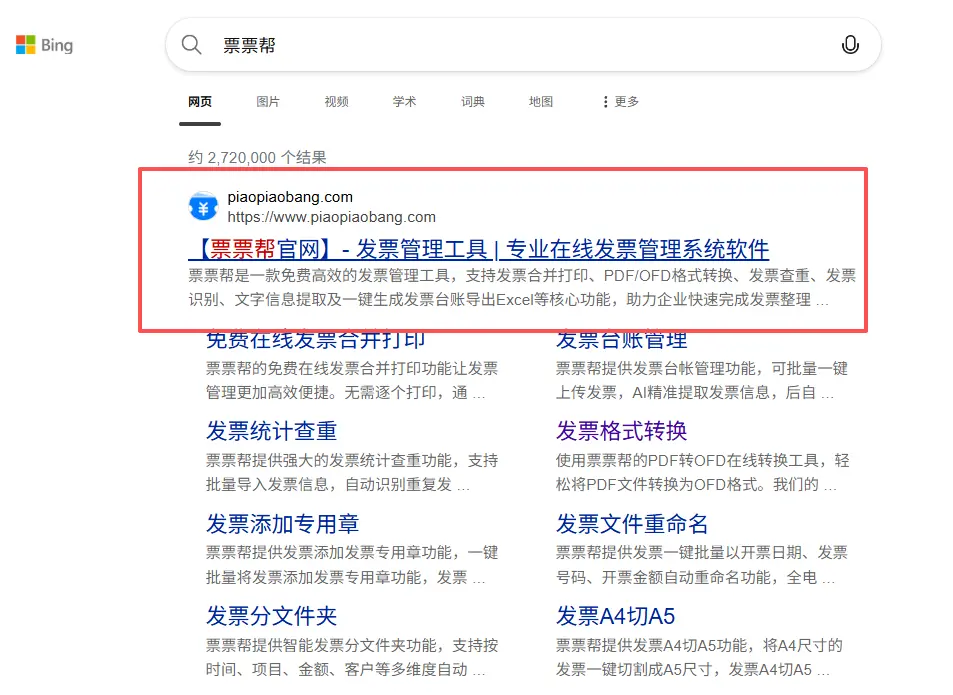
Task: Click the Bing logo
Action: [x=45, y=45]
